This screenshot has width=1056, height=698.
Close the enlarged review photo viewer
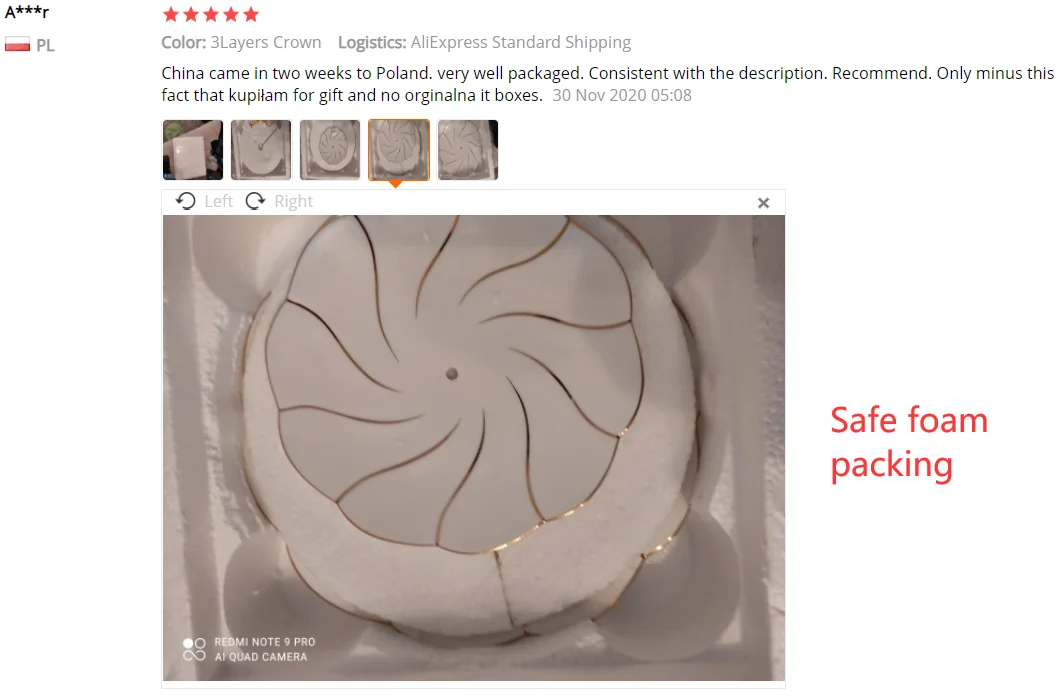pyautogui.click(x=763, y=203)
